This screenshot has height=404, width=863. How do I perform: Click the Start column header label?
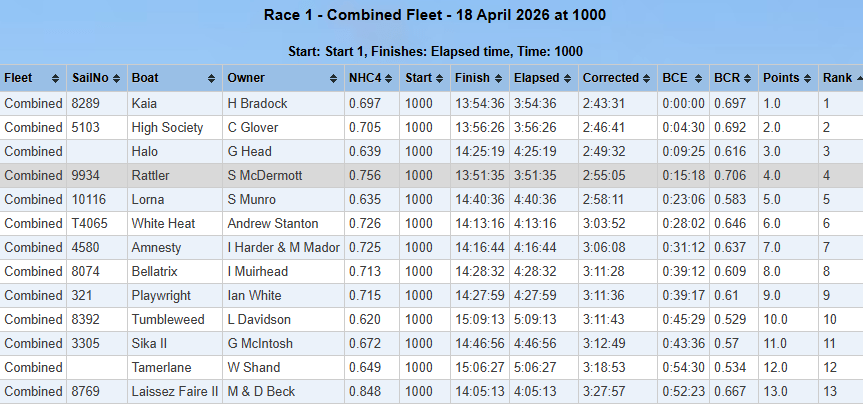pyautogui.click(x=418, y=78)
